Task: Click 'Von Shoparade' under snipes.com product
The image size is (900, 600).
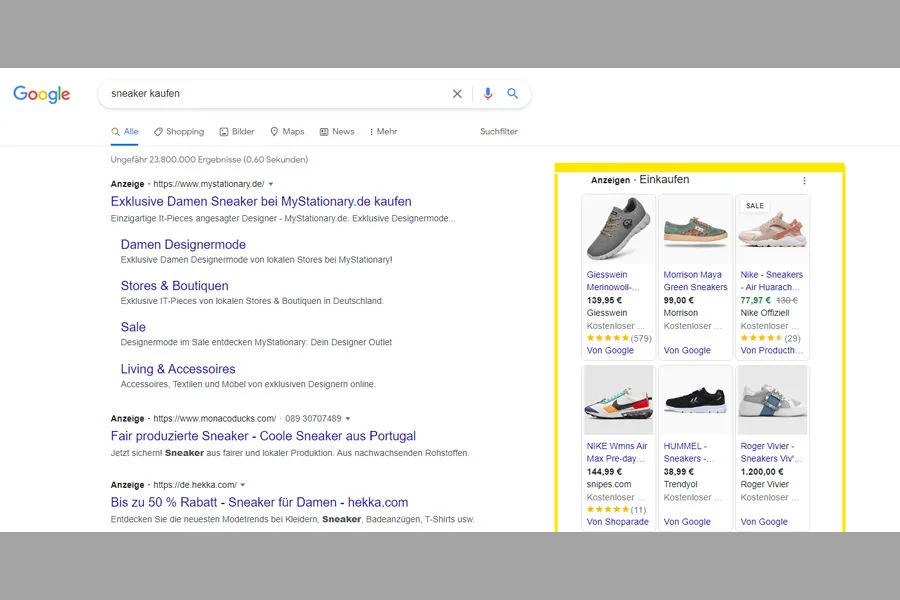Action: point(618,522)
